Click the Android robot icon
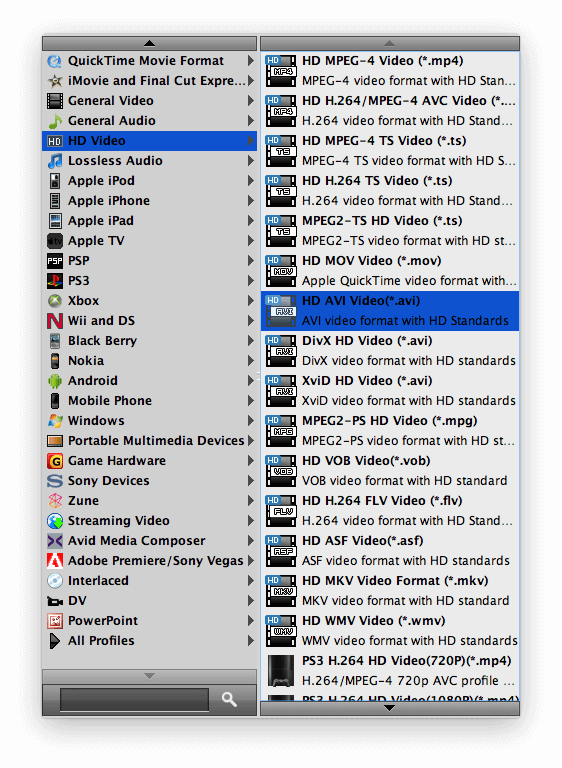Viewport: 562px width, 768px height. [54, 381]
